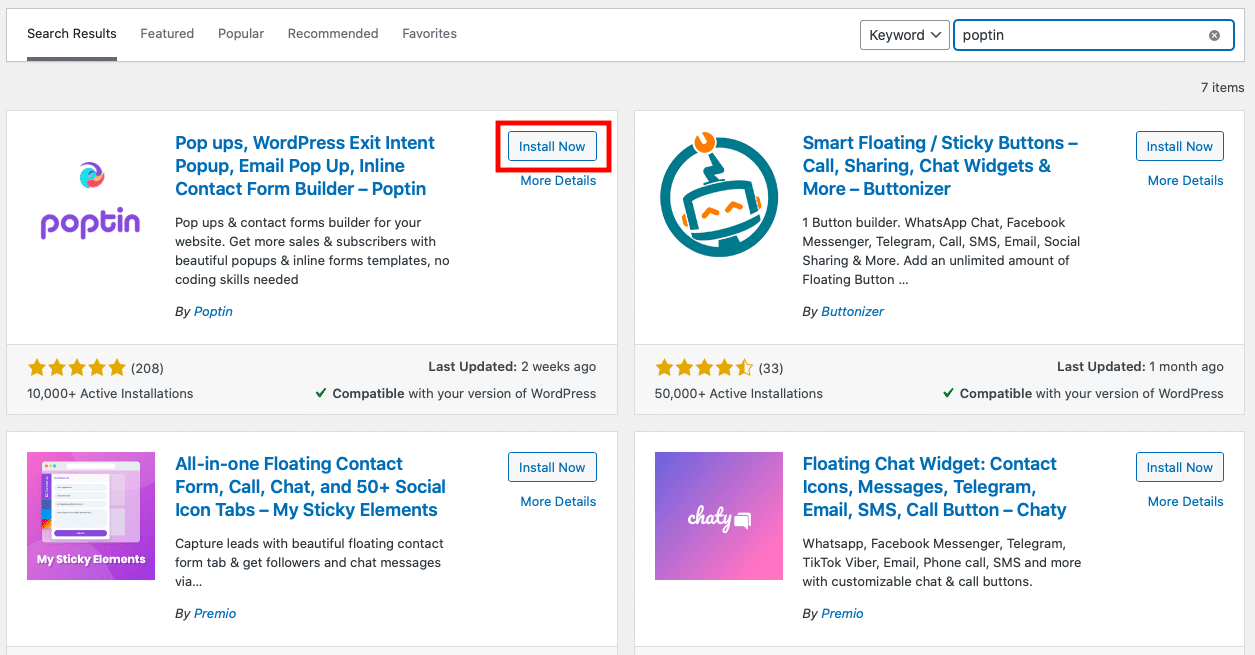The image size is (1255, 655).
Task: Click the My Sticky Elements plugin thumbnail
Action: 91,516
